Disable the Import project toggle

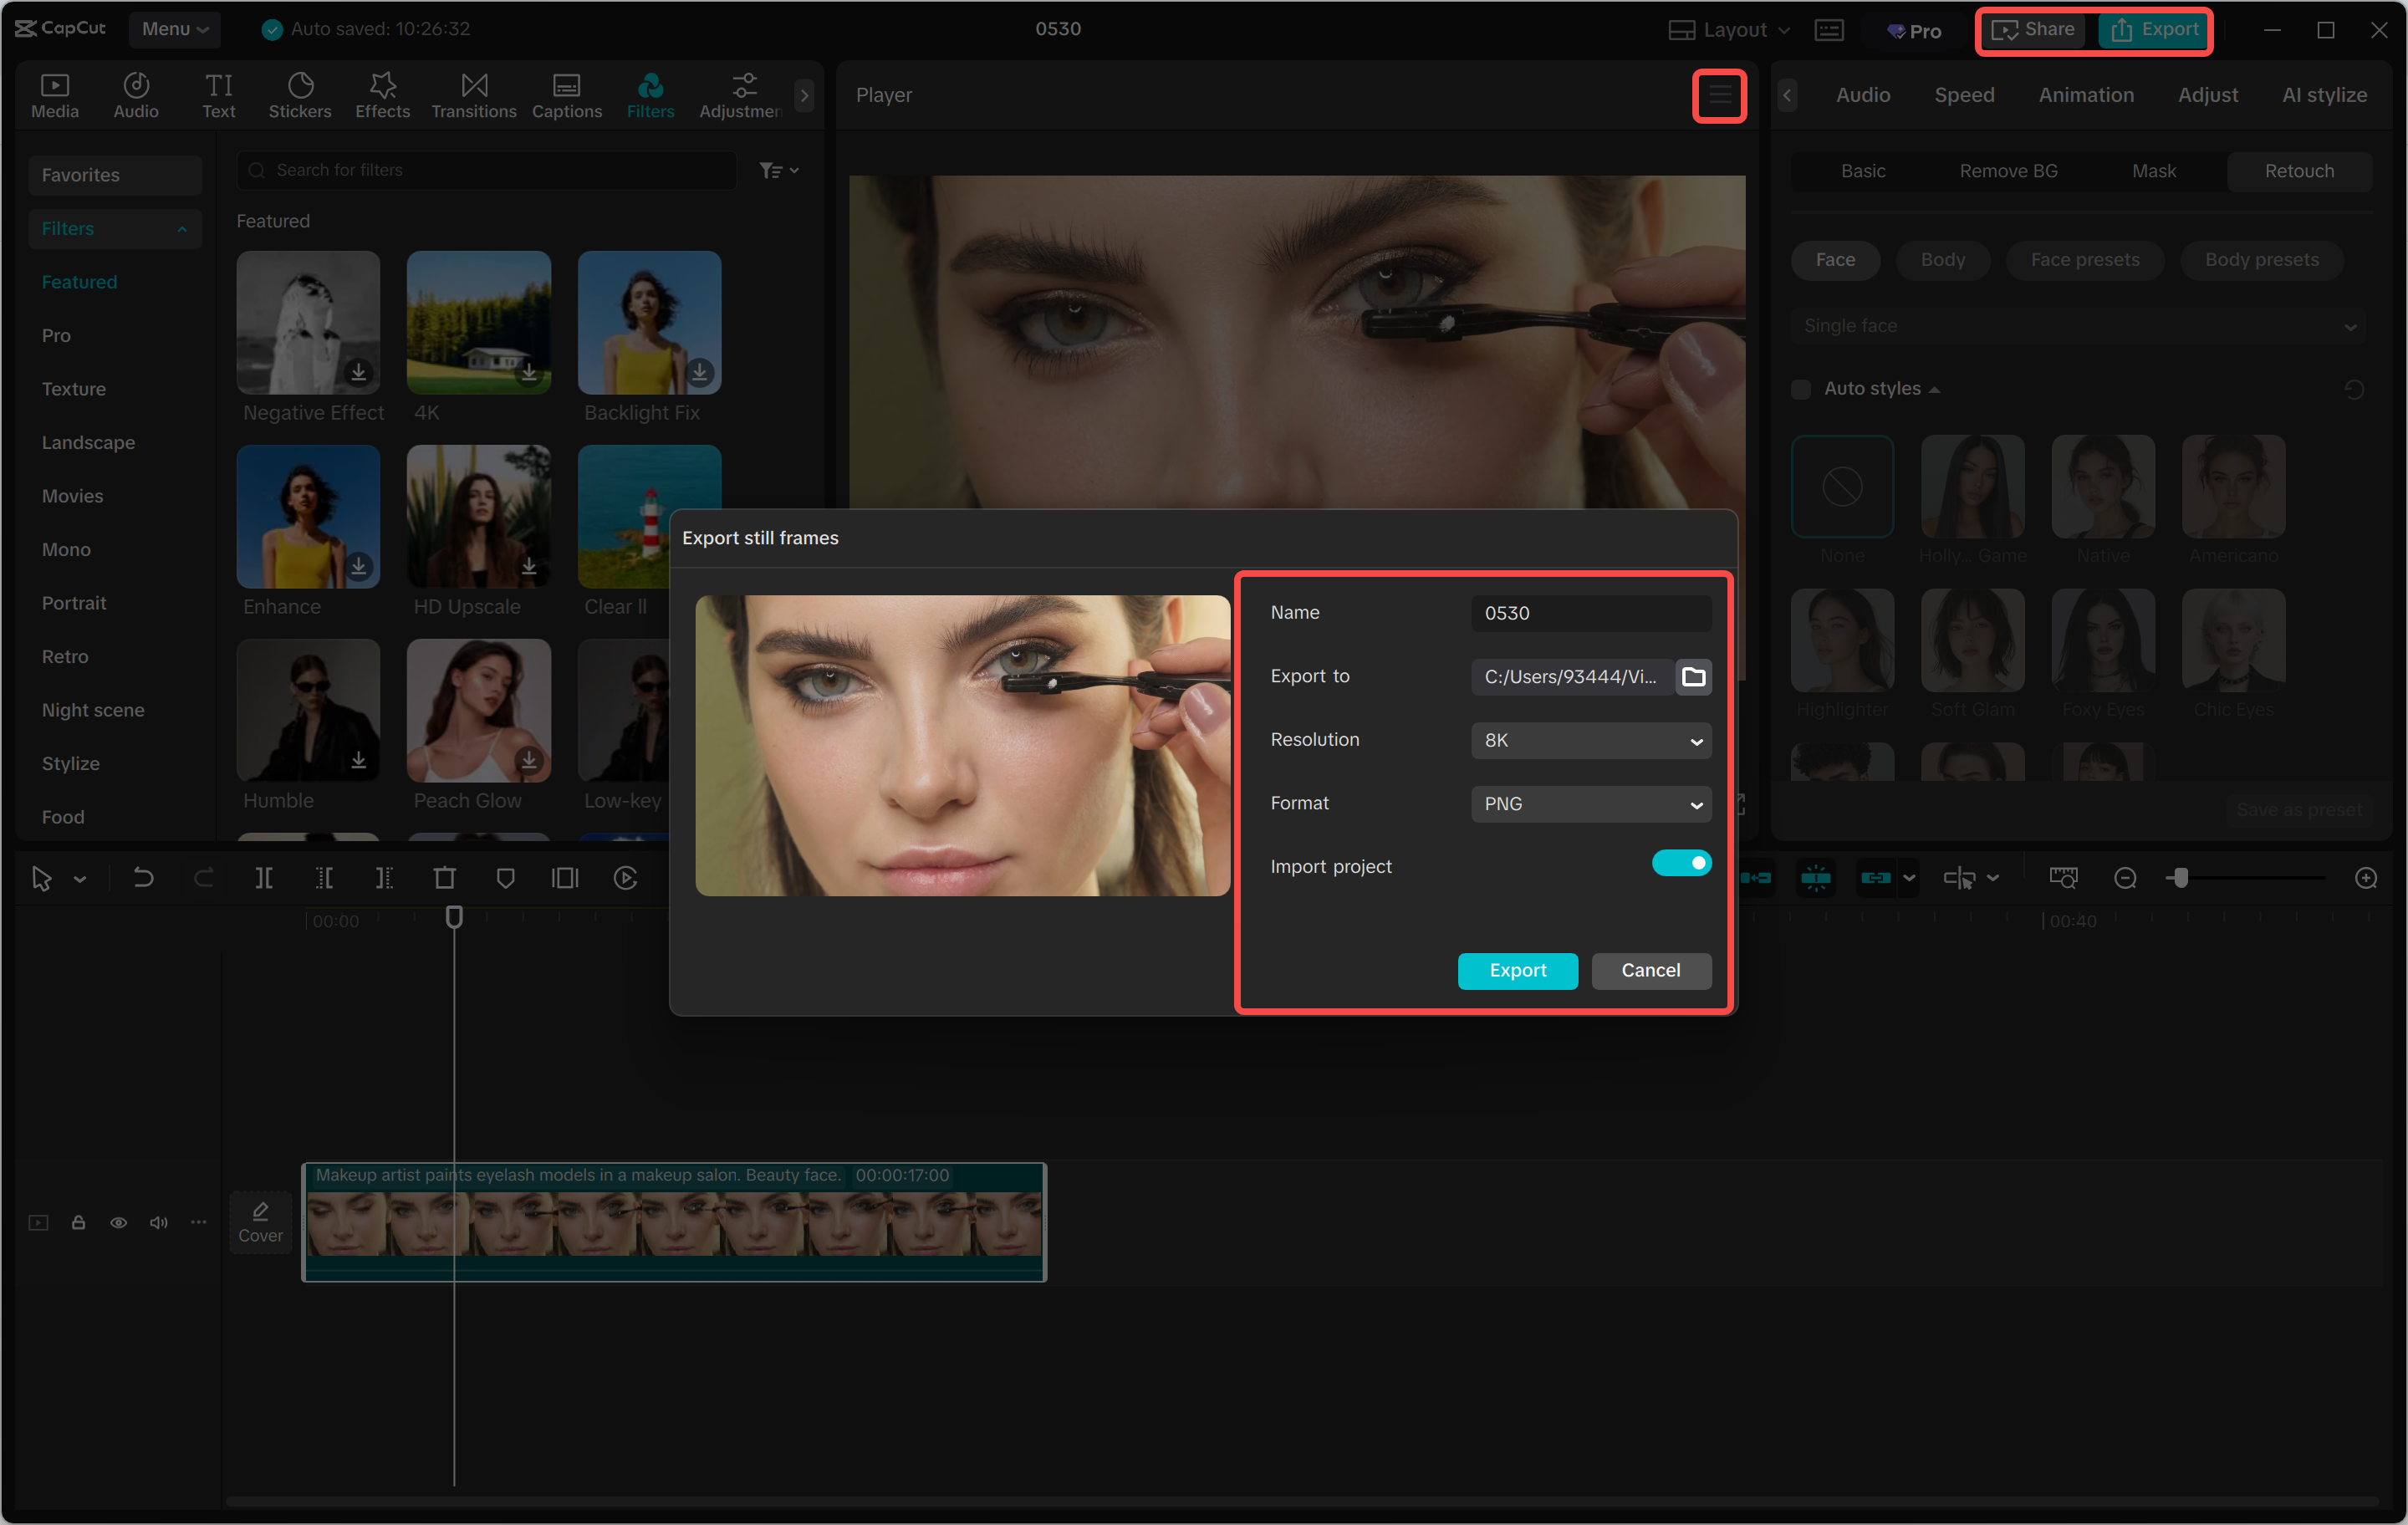click(1682, 863)
